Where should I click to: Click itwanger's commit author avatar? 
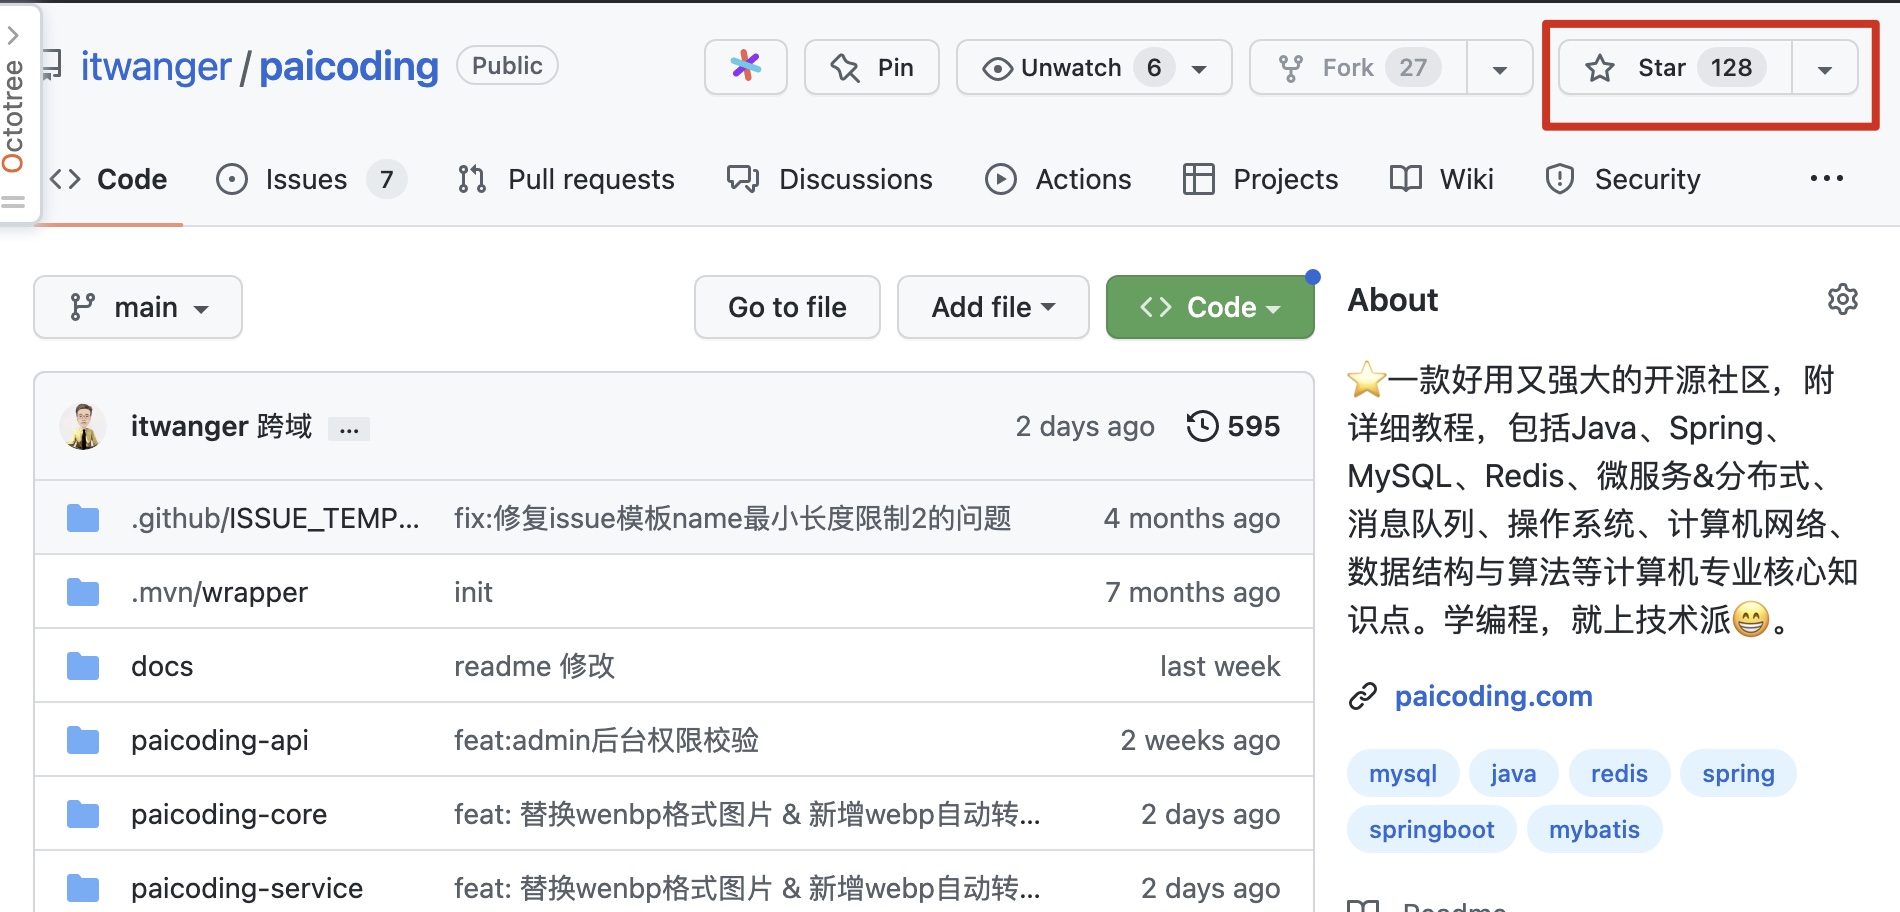coord(83,426)
